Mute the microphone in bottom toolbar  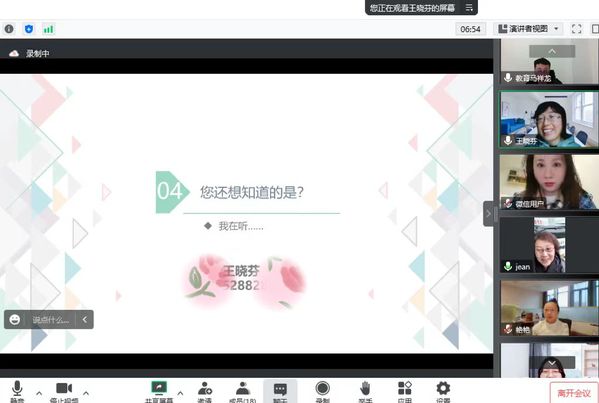pos(17,391)
